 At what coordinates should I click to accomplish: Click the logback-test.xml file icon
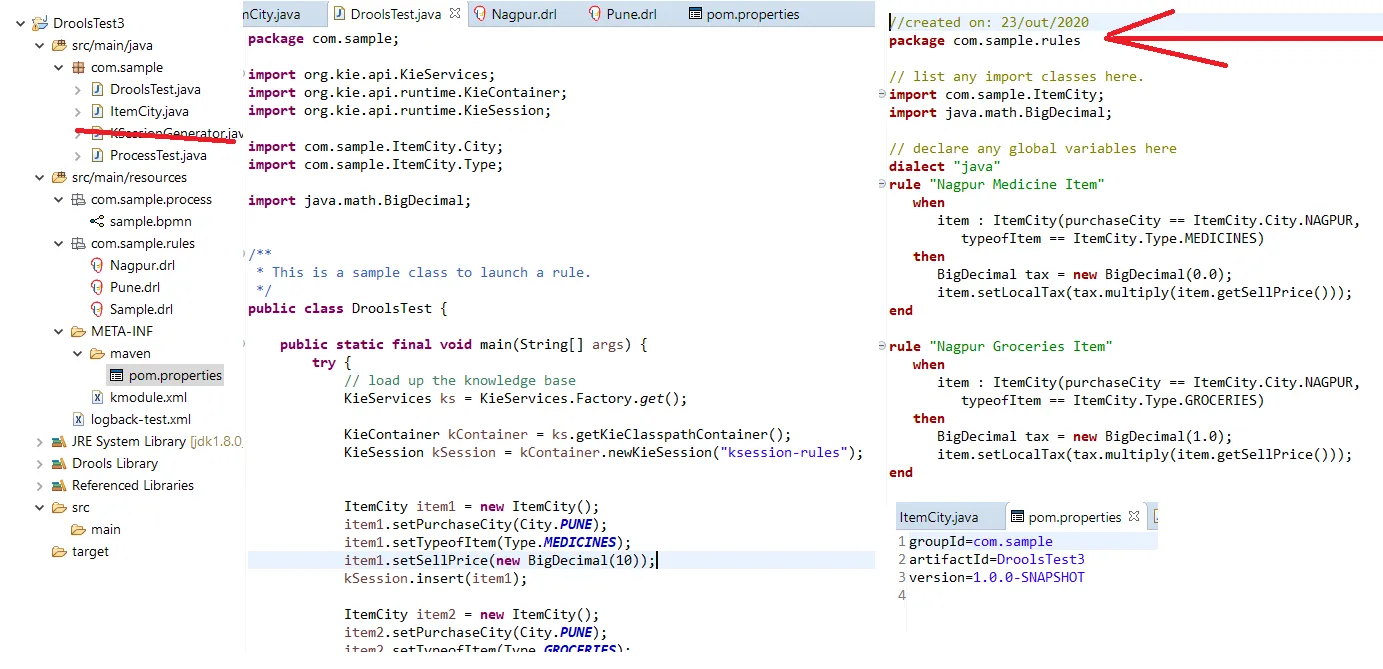point(78,419)
